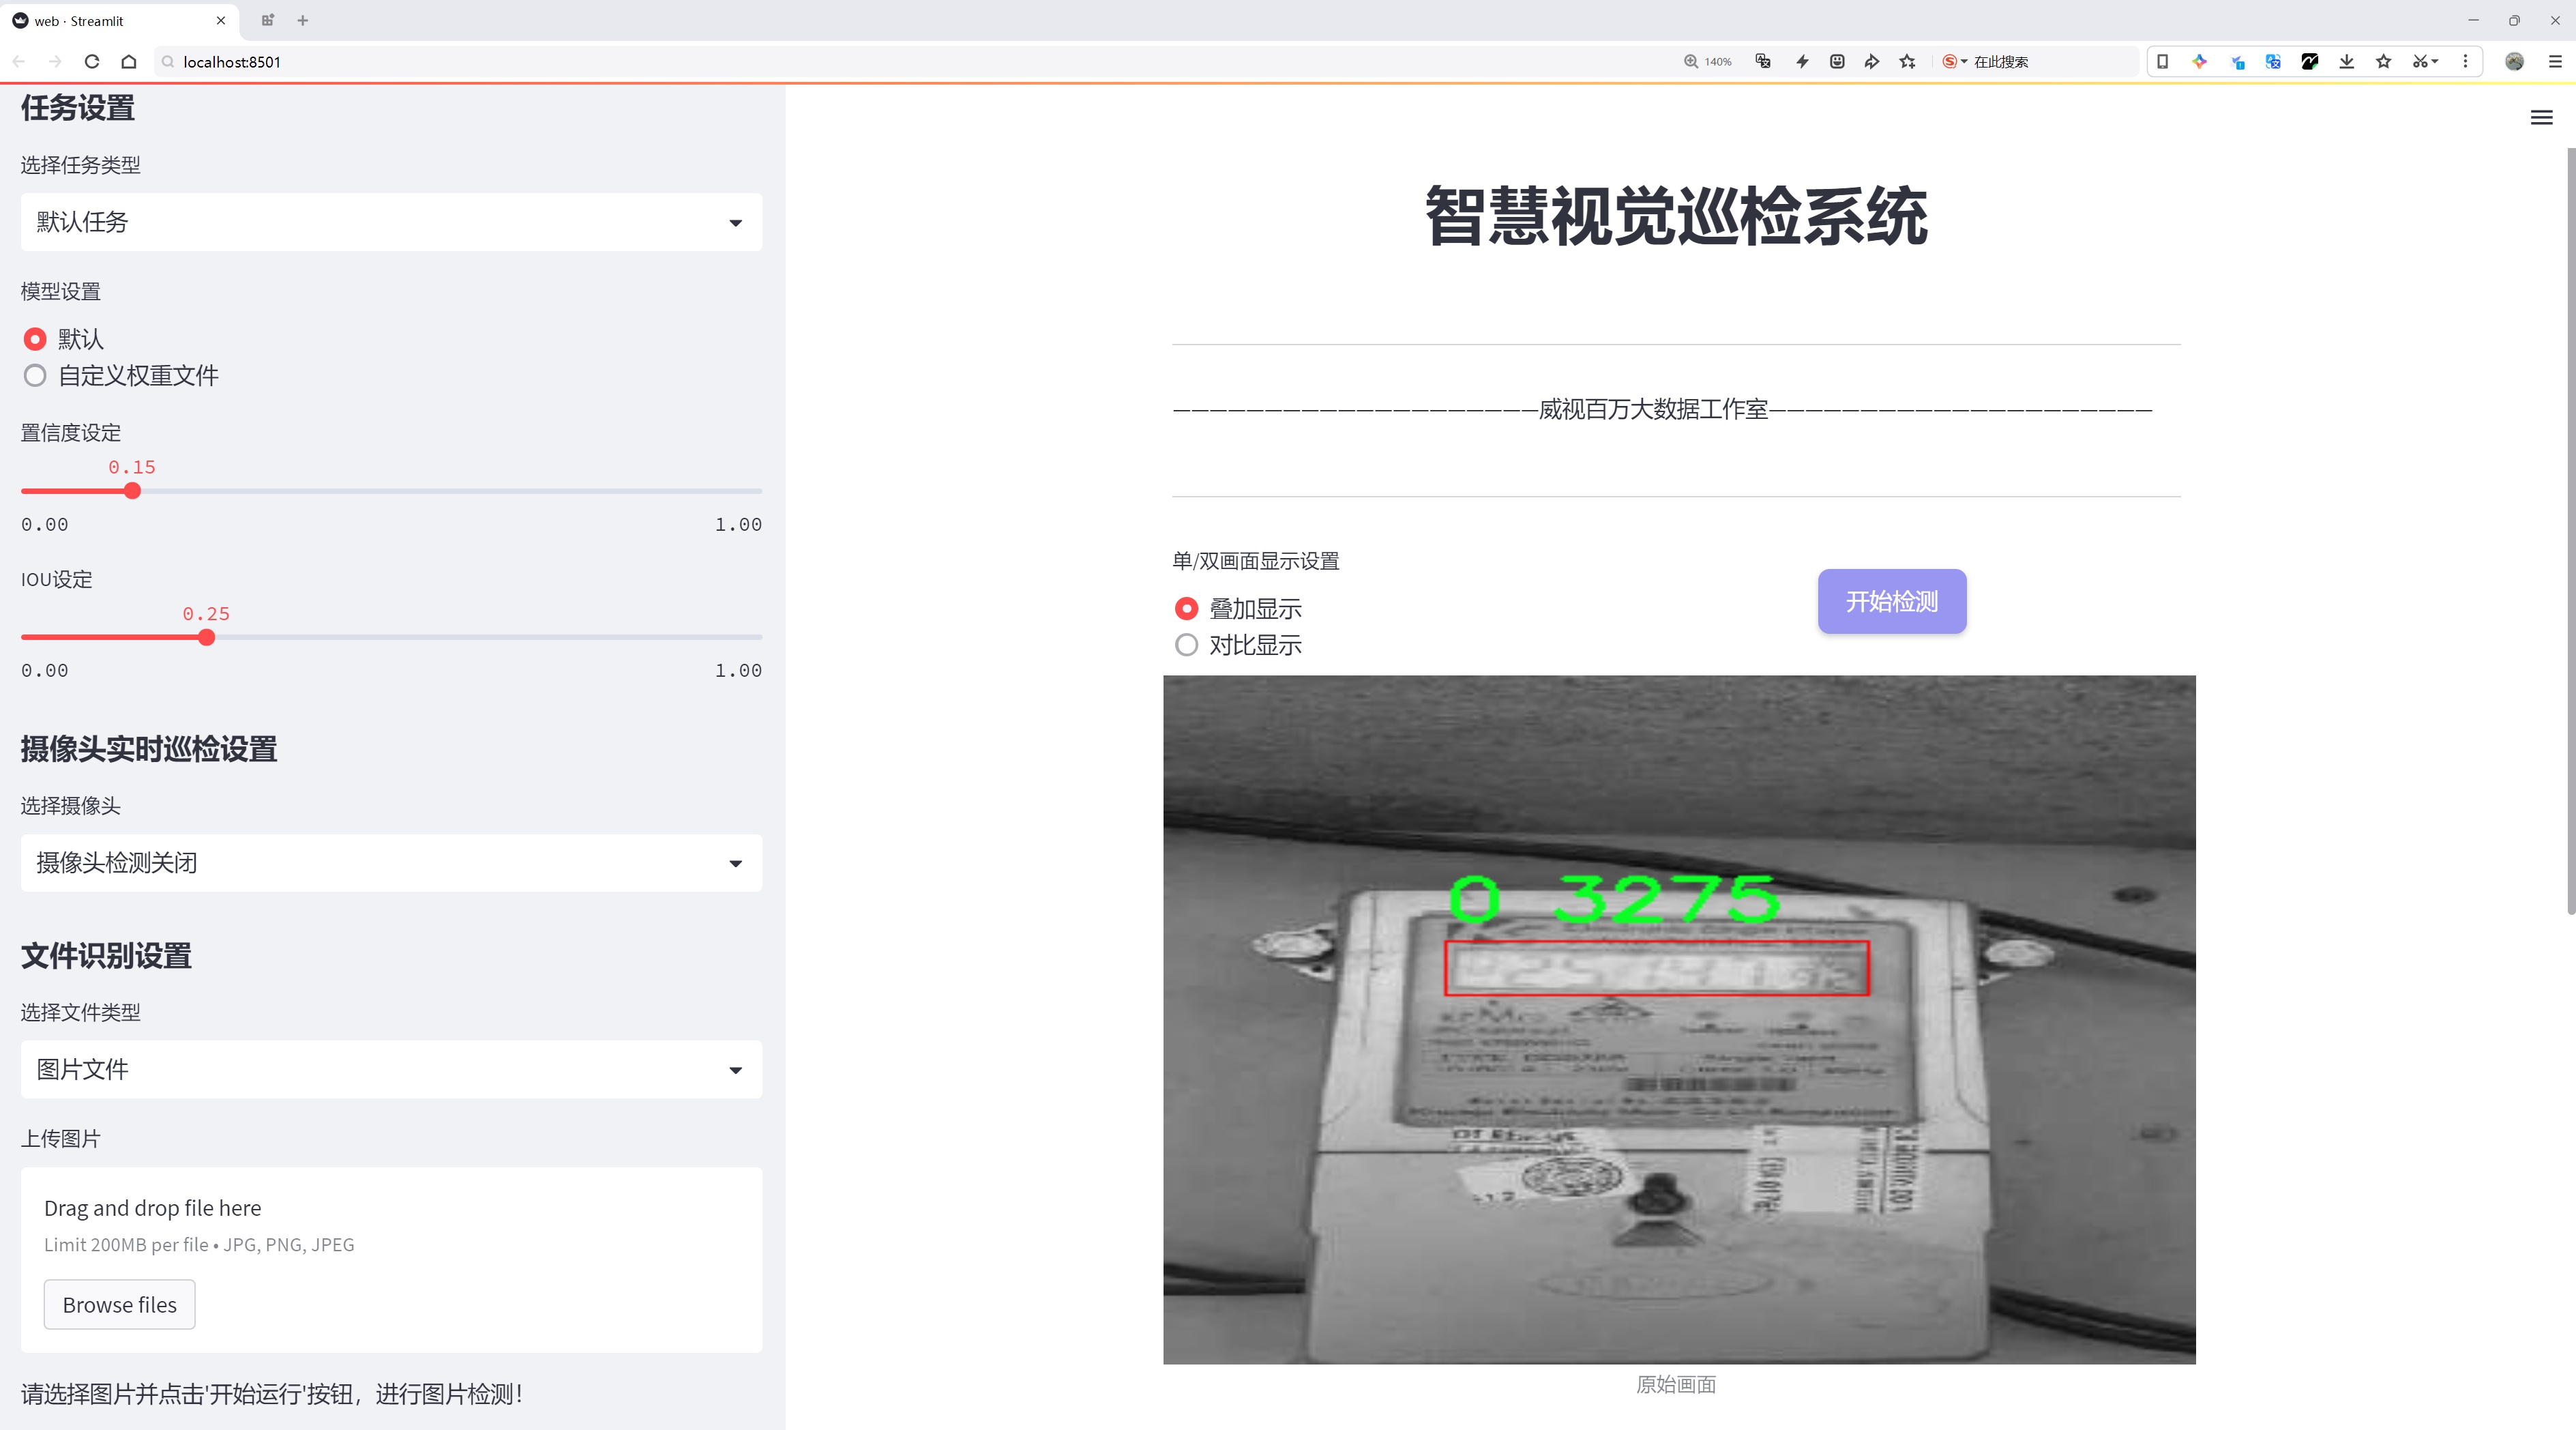Select the 自定义权重文件 model option
The width and height of the screenshot is (2576, 1430).
tap(35, 375)
